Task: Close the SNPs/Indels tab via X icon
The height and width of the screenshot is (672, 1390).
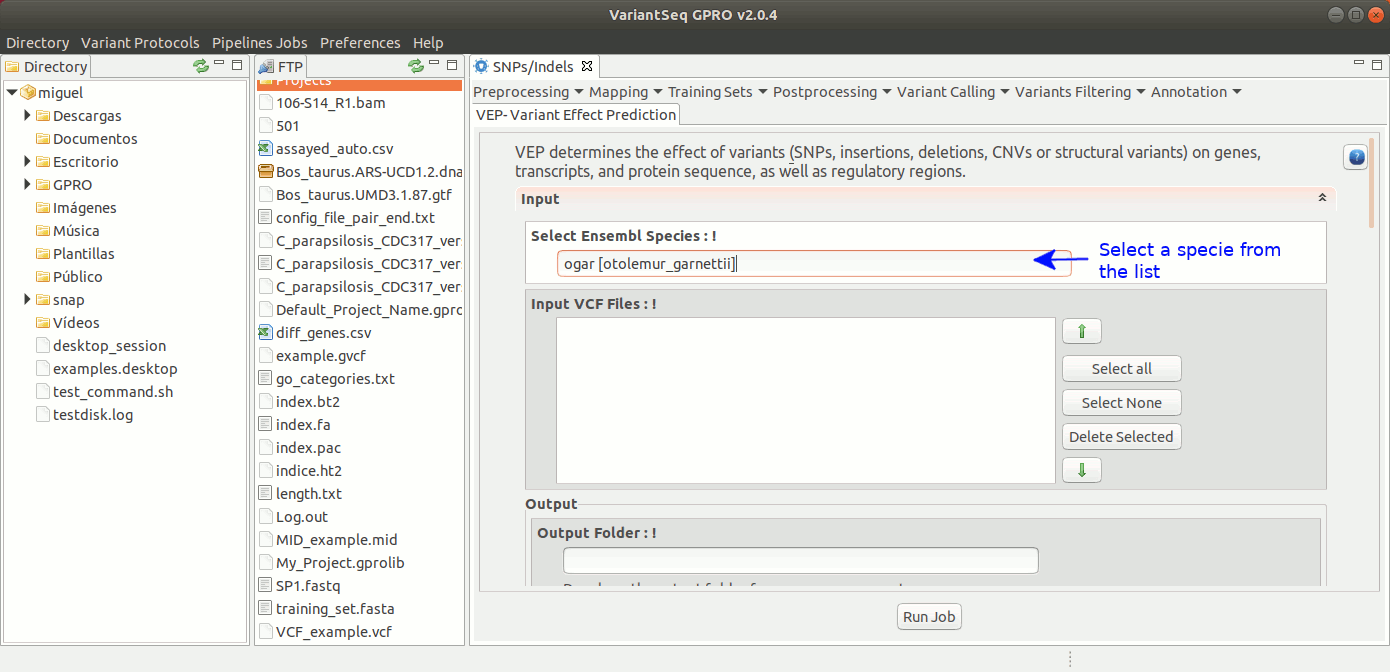Action: tap(587, 67)
